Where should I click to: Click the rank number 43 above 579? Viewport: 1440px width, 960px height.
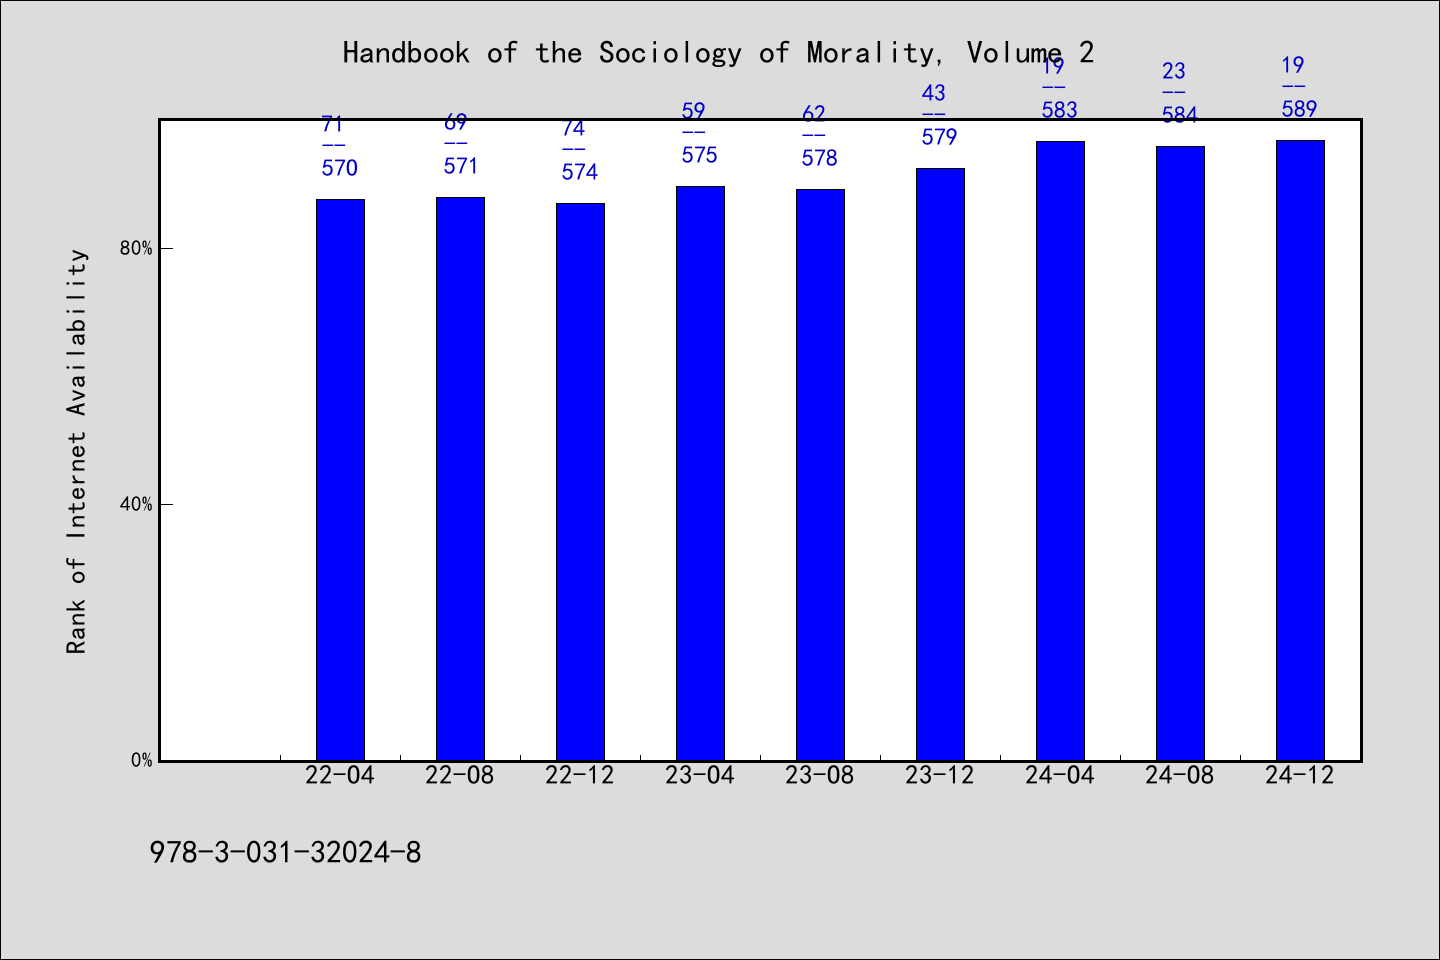click(x=933, y=93)
